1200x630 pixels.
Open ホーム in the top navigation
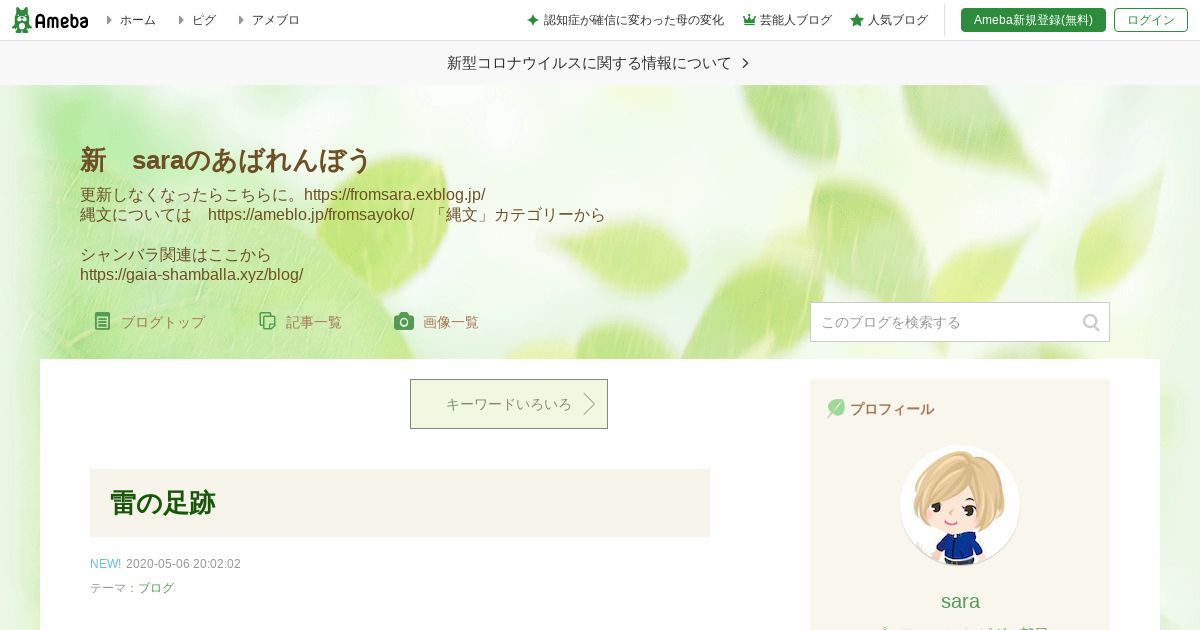[137, 20]
